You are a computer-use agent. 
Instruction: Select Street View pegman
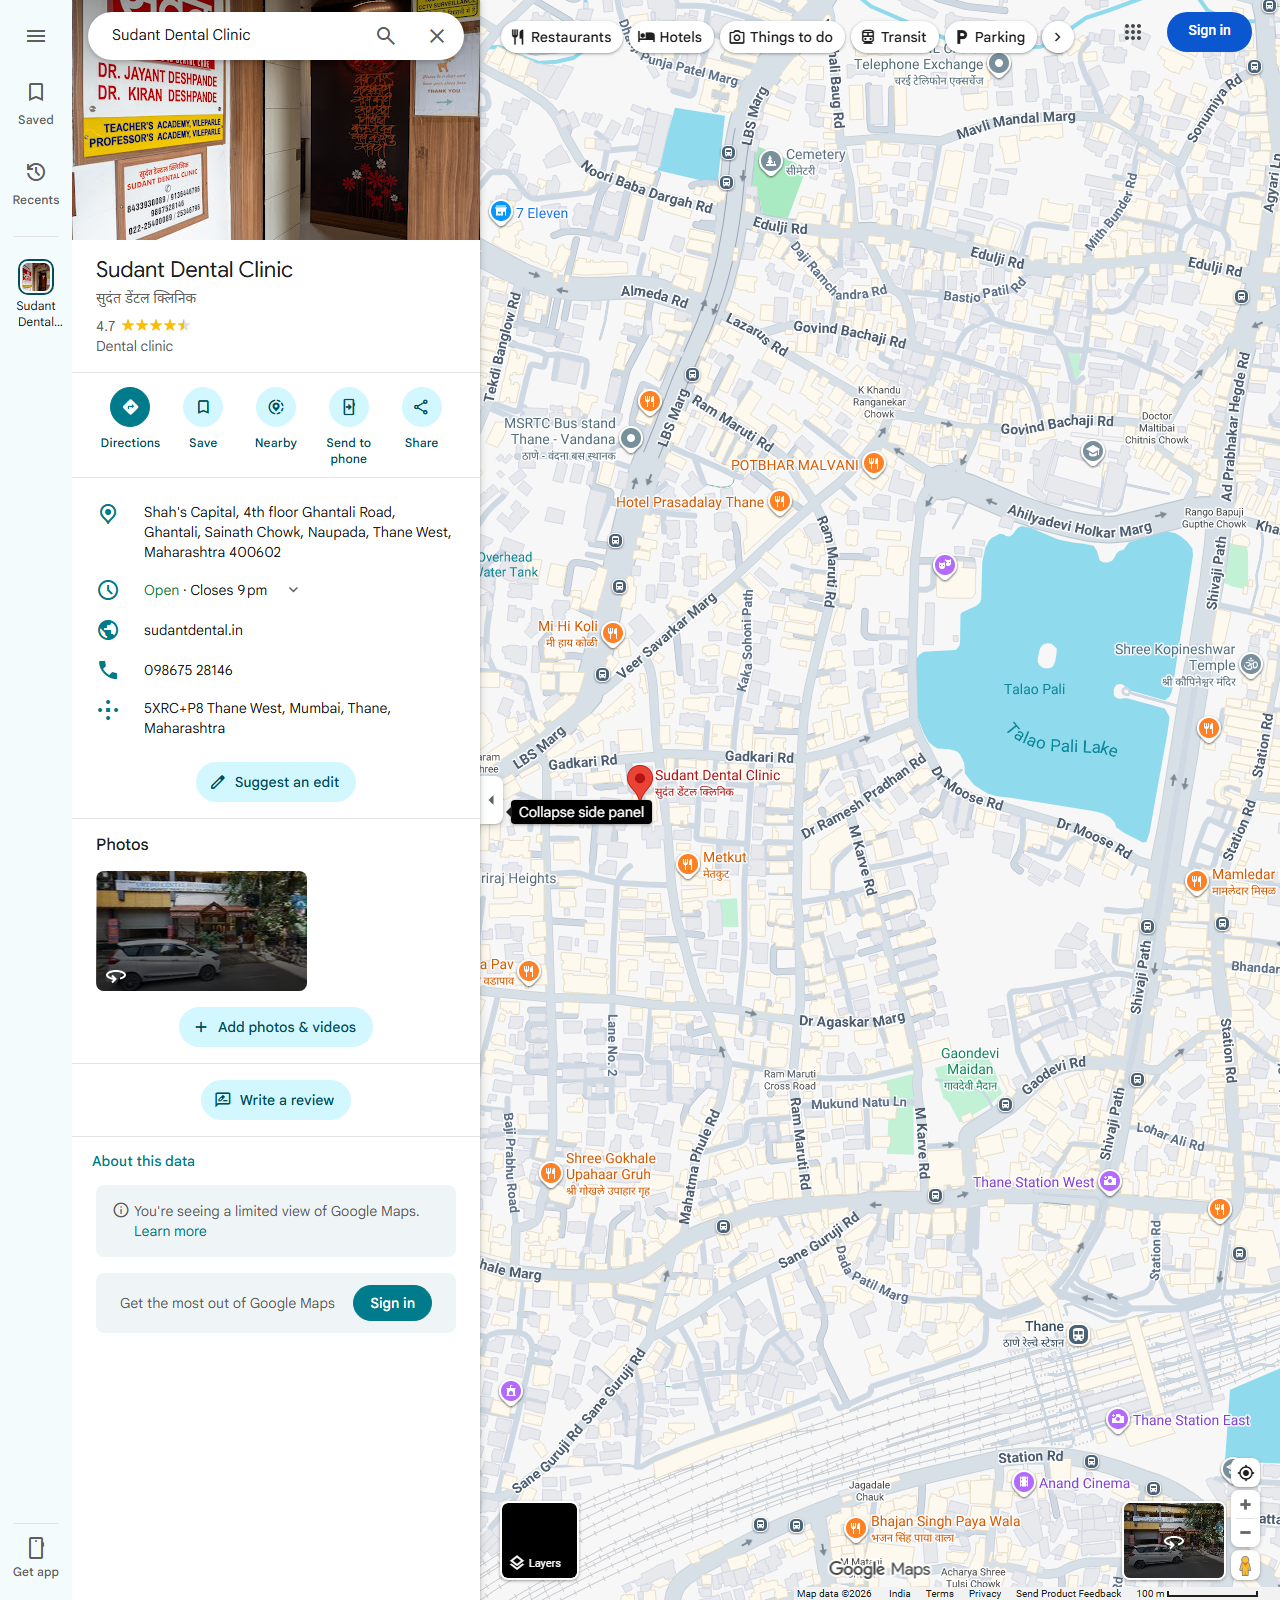(x=1245, y=1565)
